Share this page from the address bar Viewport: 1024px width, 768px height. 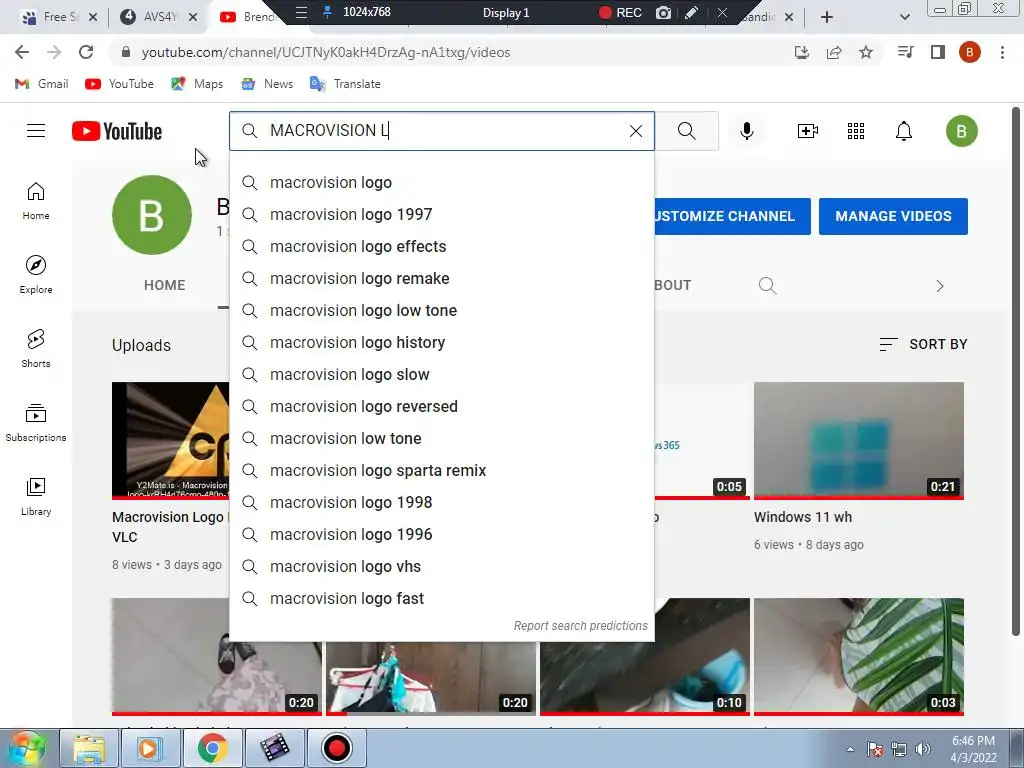coord(834,52)
